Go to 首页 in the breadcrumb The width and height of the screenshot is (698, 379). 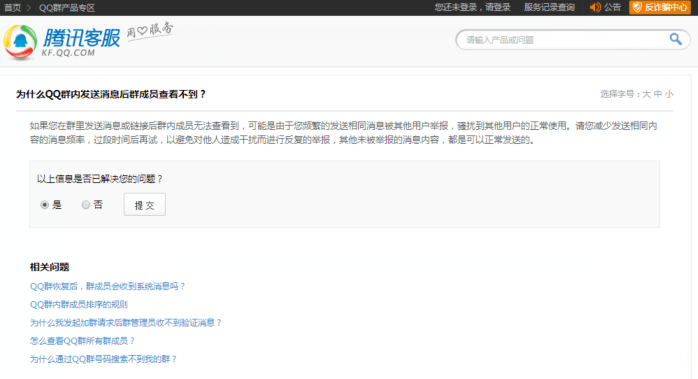[12, 8]
